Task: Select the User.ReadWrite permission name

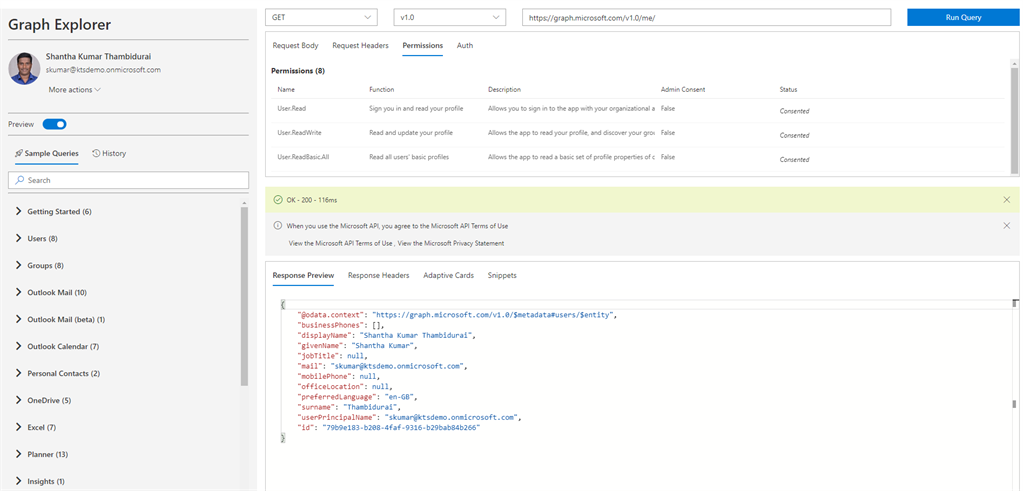Action: 299,132
